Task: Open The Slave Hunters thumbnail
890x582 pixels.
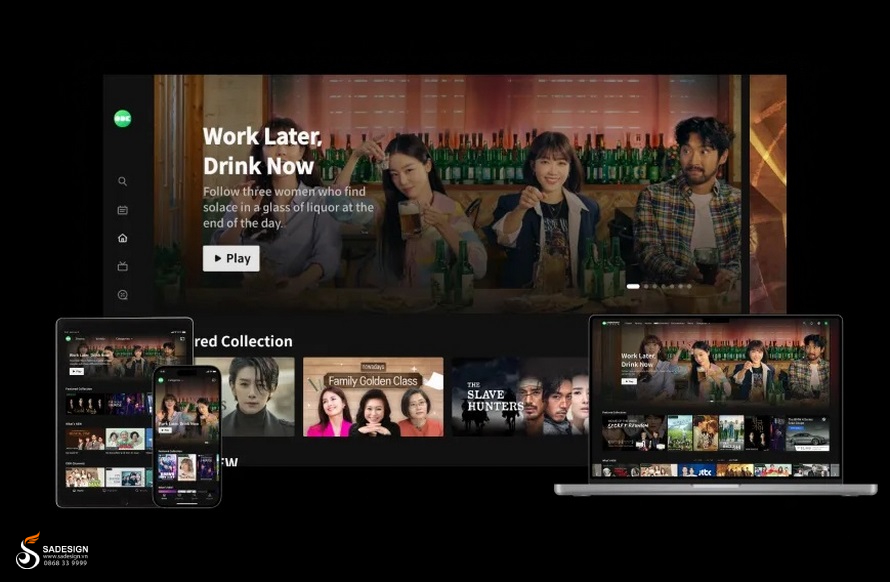Action: coord(520,397)
